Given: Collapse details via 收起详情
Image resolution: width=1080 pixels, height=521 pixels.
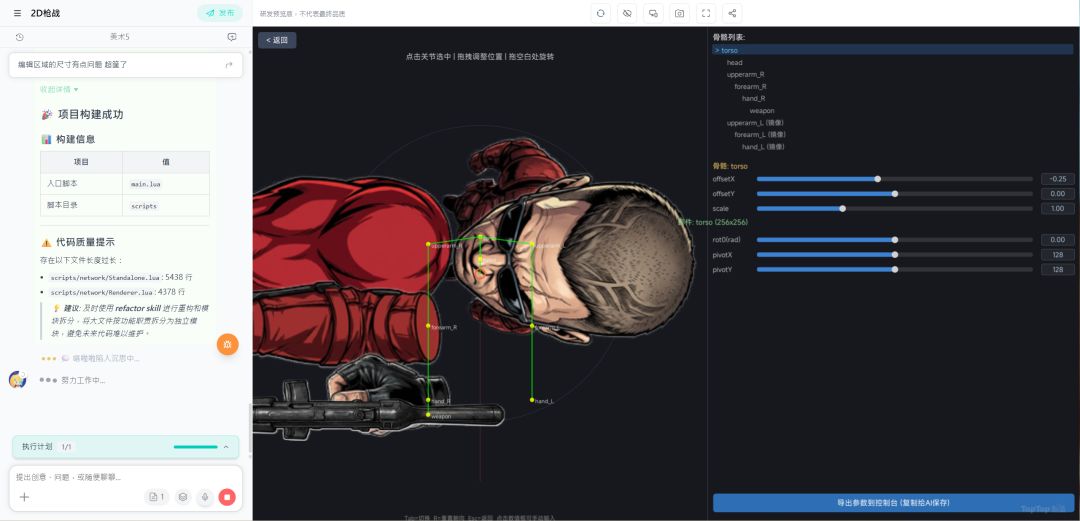Looking at the screenshot, I should point(59,89).
